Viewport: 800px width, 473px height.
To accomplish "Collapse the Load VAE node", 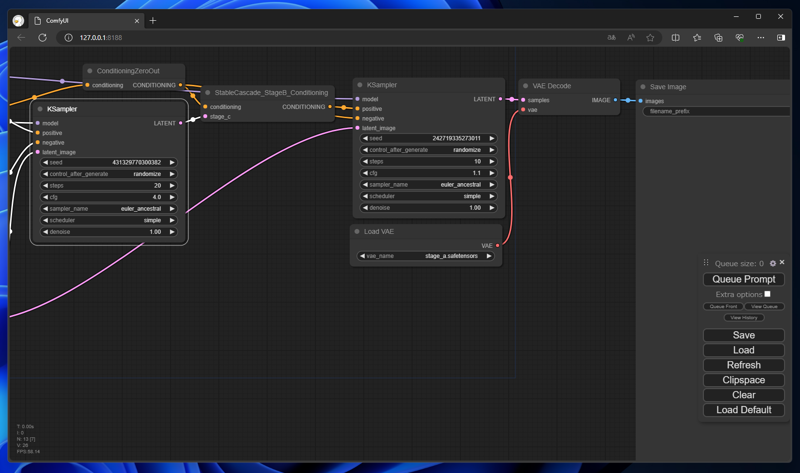I will pos(357,231).
